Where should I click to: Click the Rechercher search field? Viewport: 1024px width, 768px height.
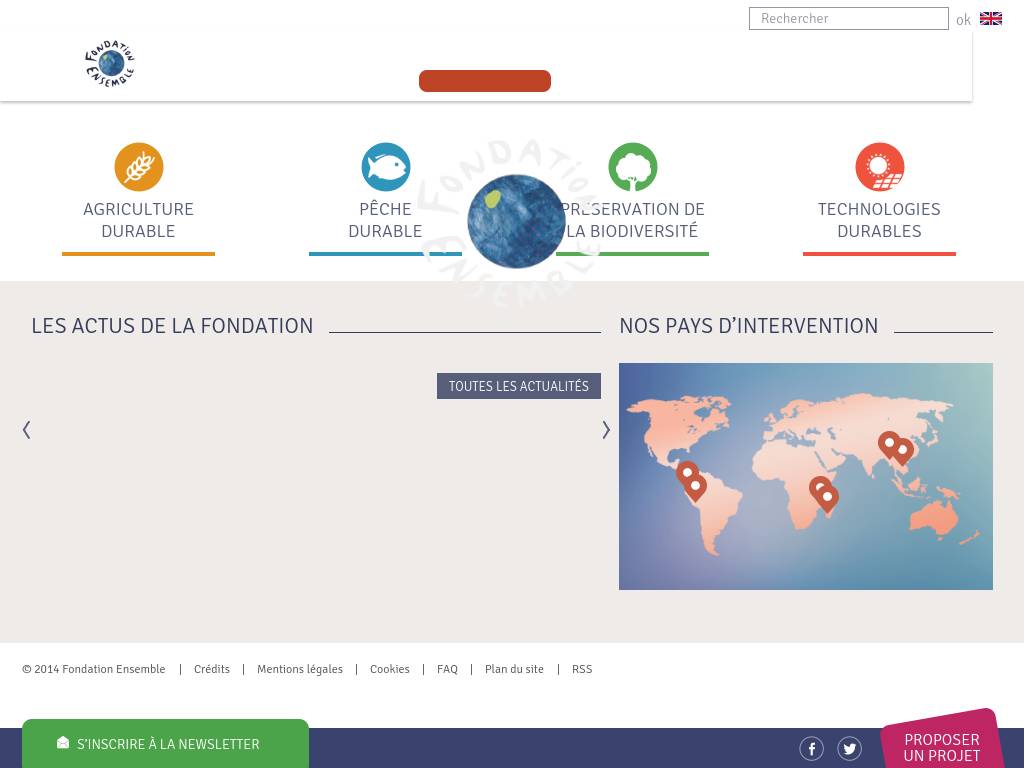(848, 19)
